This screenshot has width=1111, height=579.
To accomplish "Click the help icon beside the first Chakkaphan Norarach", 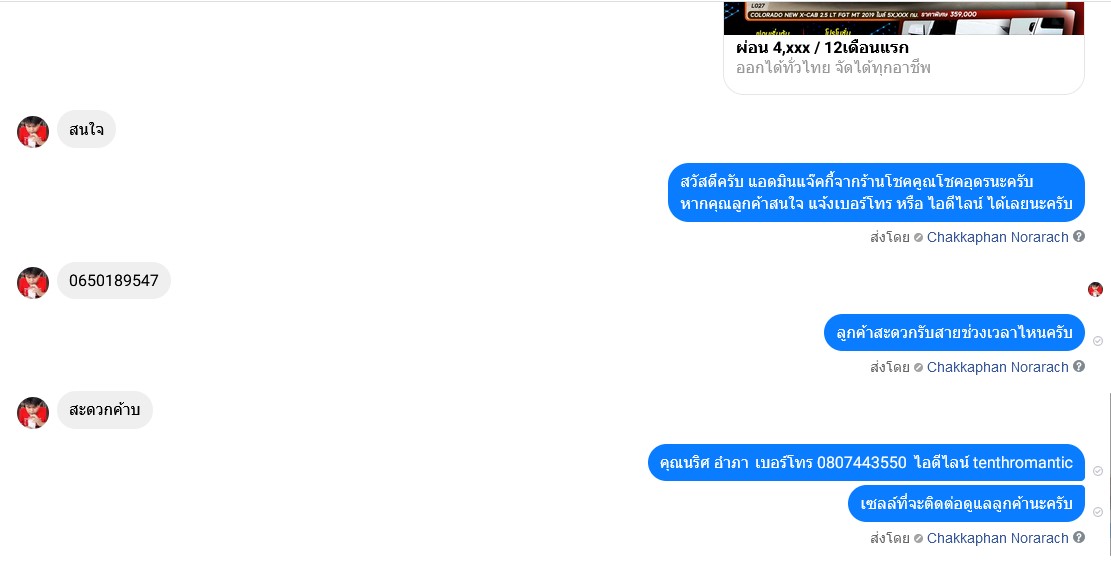I will coord(1078,237).
